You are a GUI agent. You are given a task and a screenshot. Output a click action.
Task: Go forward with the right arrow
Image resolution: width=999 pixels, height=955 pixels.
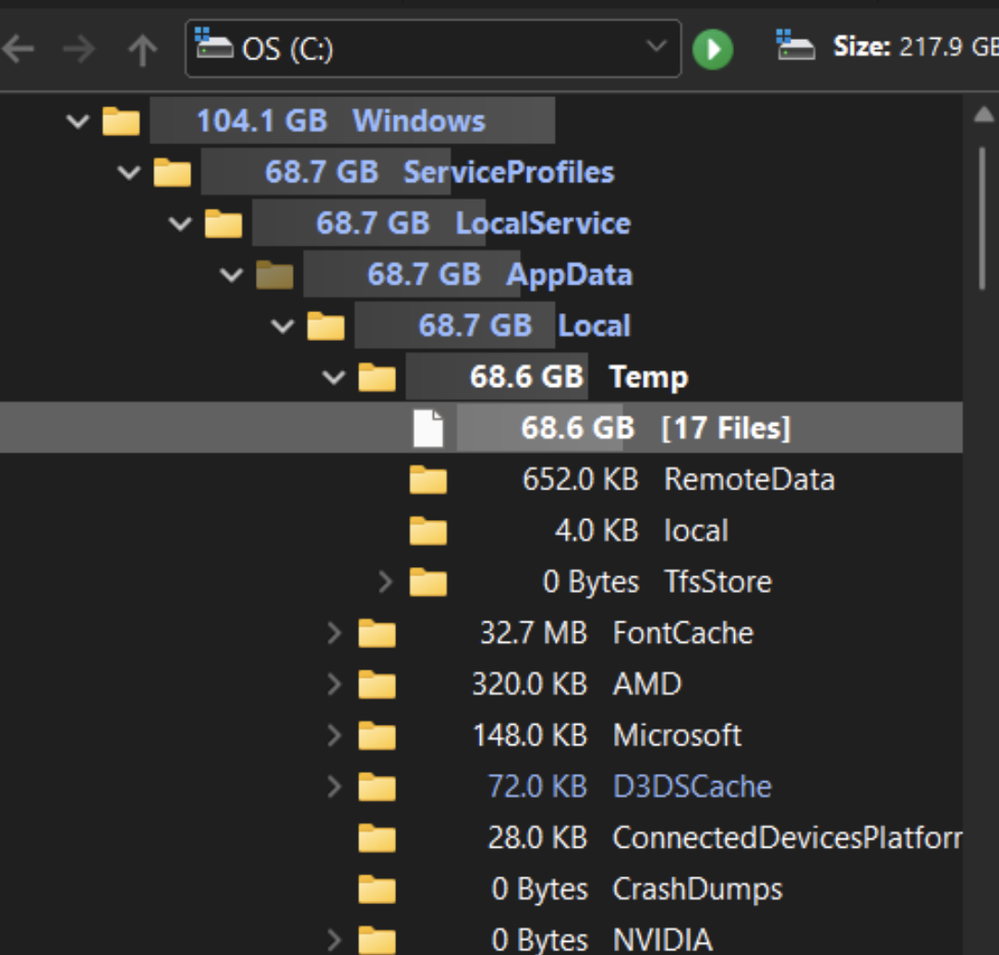click(x=80, y=49)
